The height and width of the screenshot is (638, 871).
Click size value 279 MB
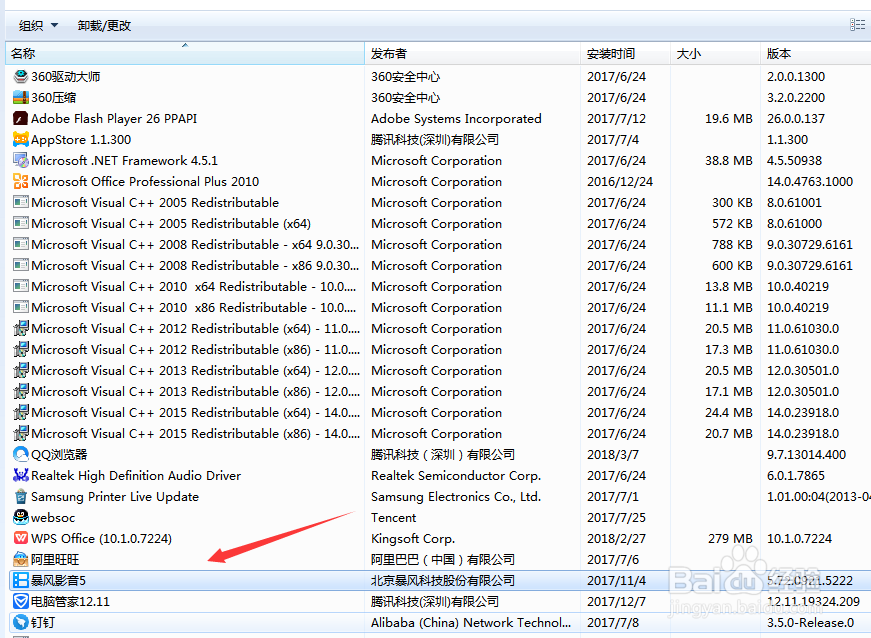(730, 539)
